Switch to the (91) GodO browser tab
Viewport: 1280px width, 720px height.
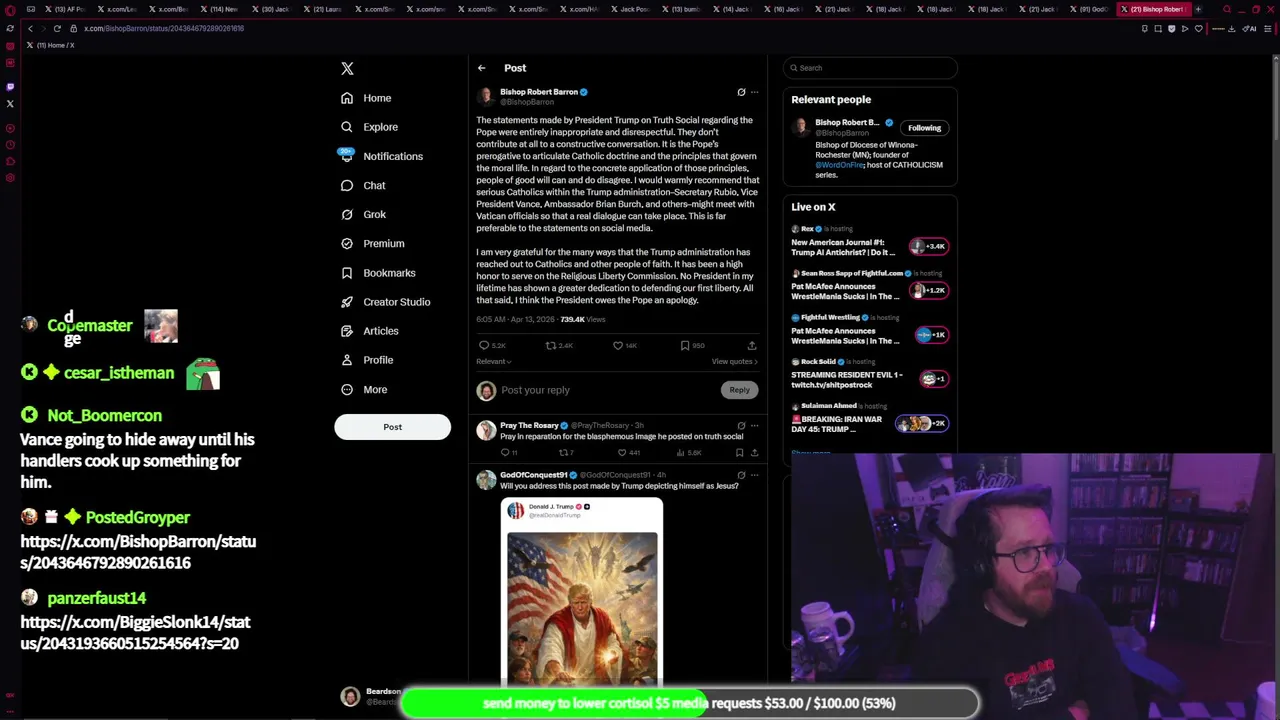(1090, 9)
